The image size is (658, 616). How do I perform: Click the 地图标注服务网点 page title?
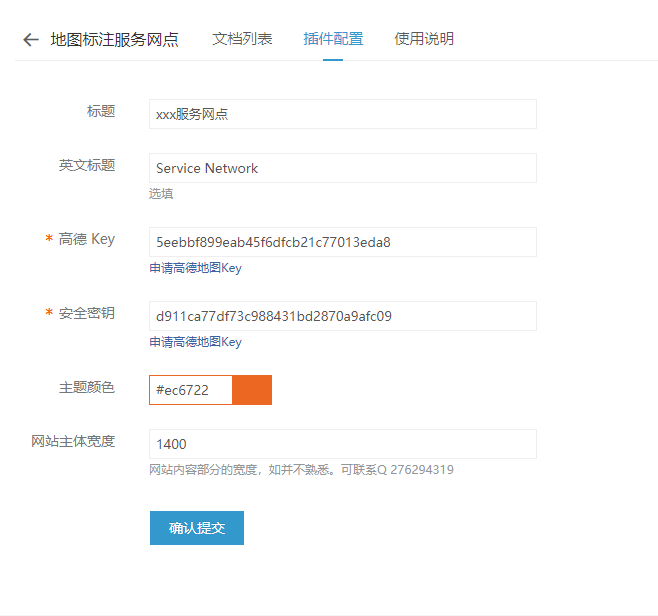coord(115,40)
